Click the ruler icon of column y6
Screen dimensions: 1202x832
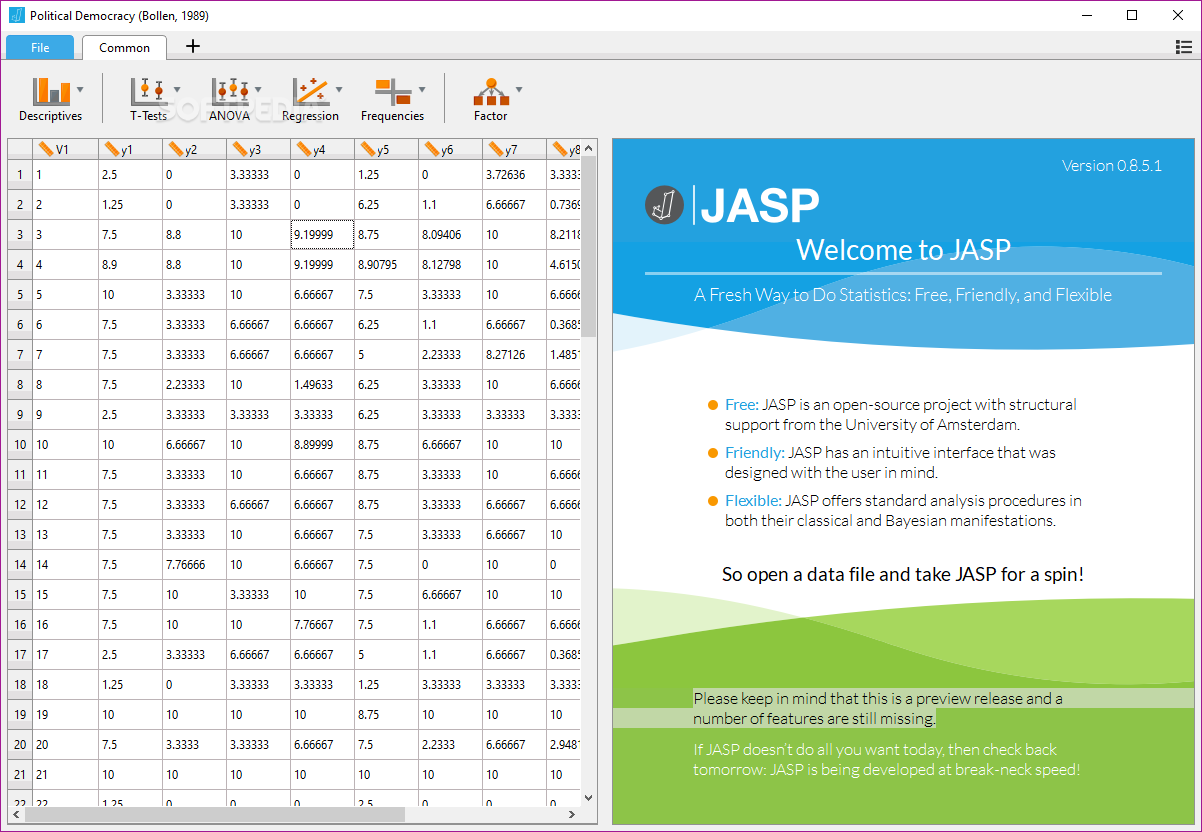432,149
